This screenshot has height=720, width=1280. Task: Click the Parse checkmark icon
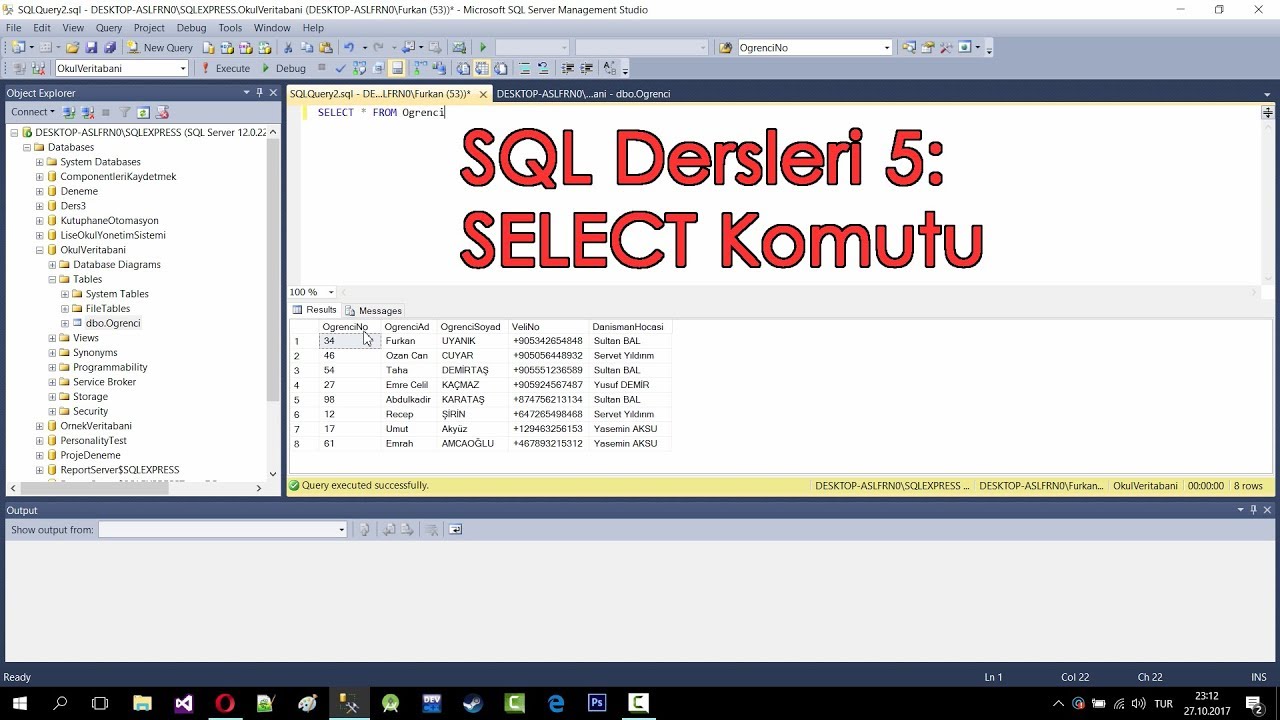tap(340, 68)
